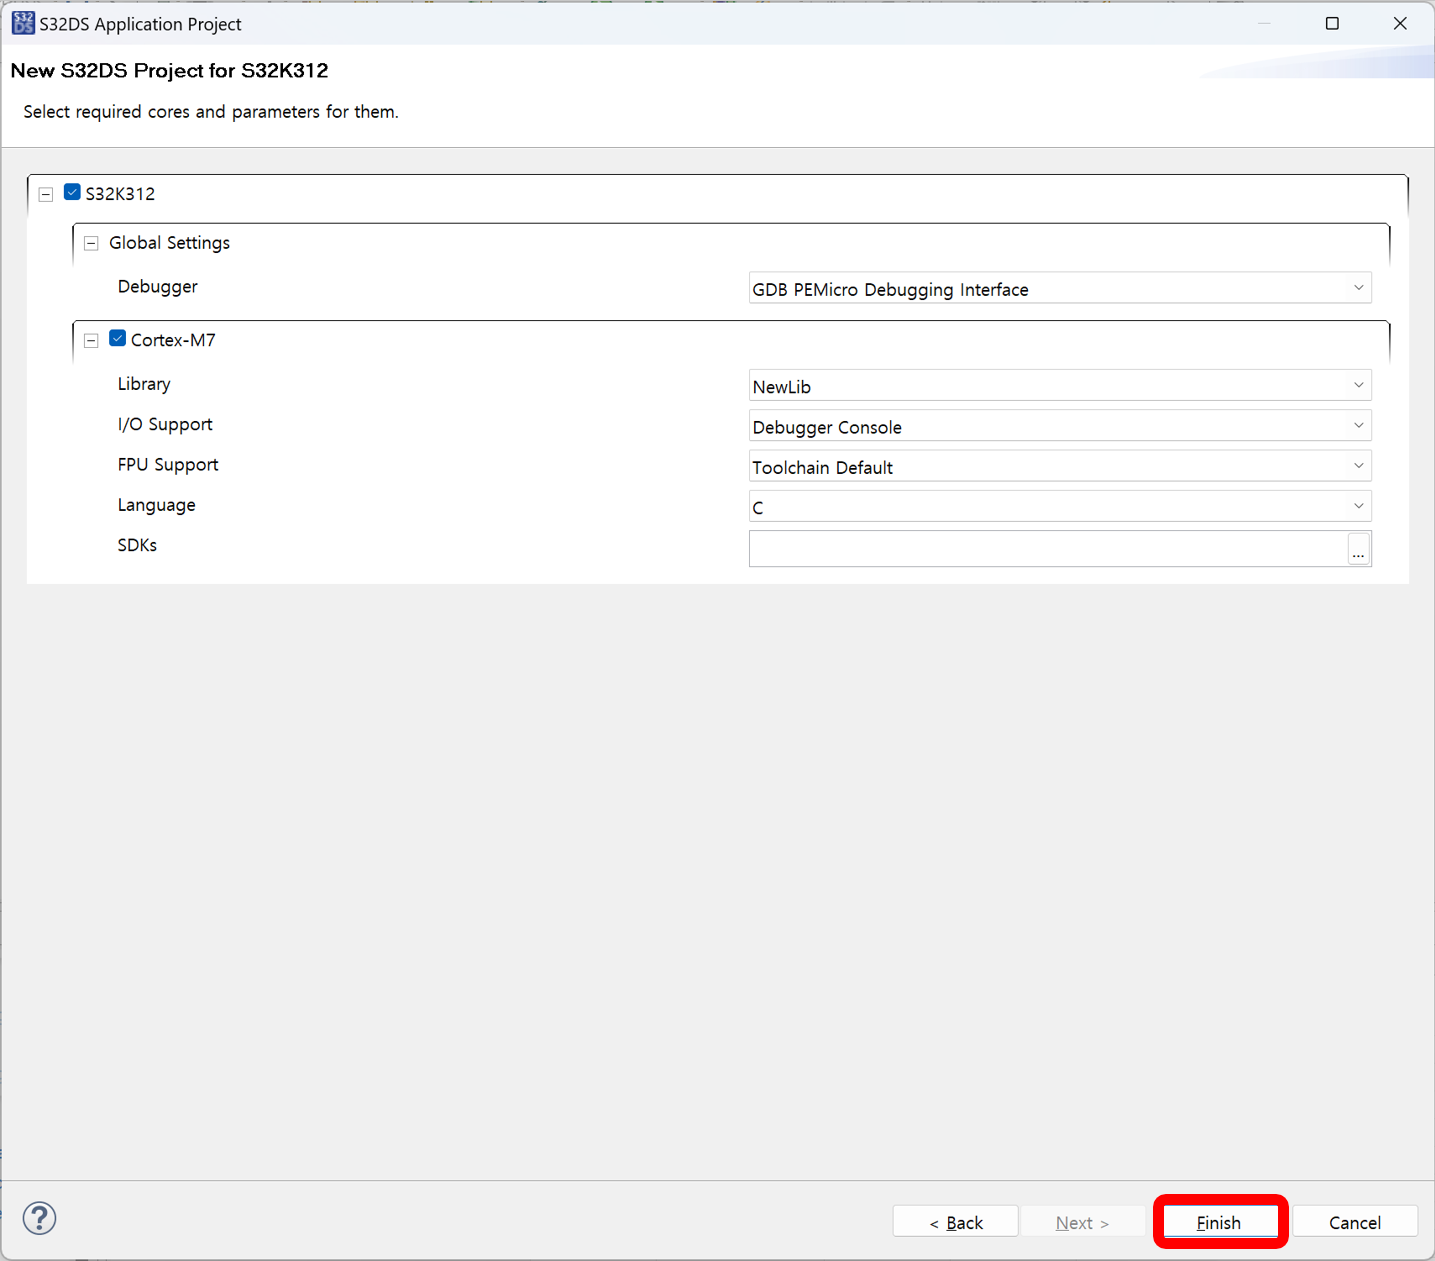Open the I/O Support dropdown

tap(1060, 426)
